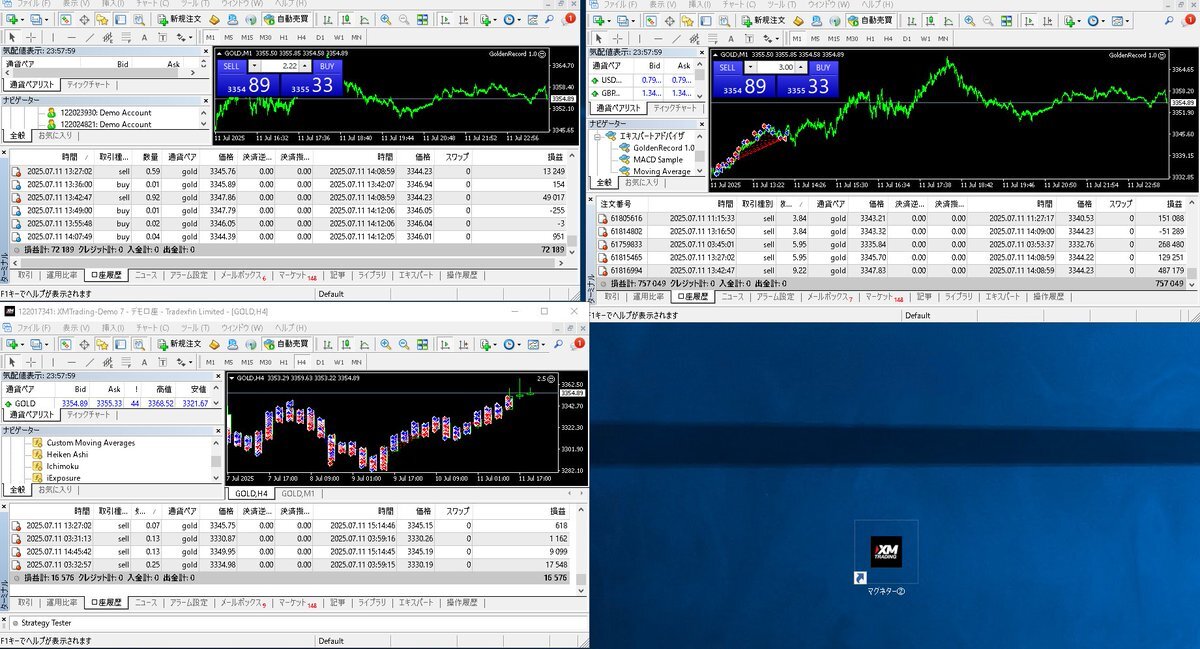Click Data Window icon in top-right window
Screen dimensions: 1200x649
[669, 19]
